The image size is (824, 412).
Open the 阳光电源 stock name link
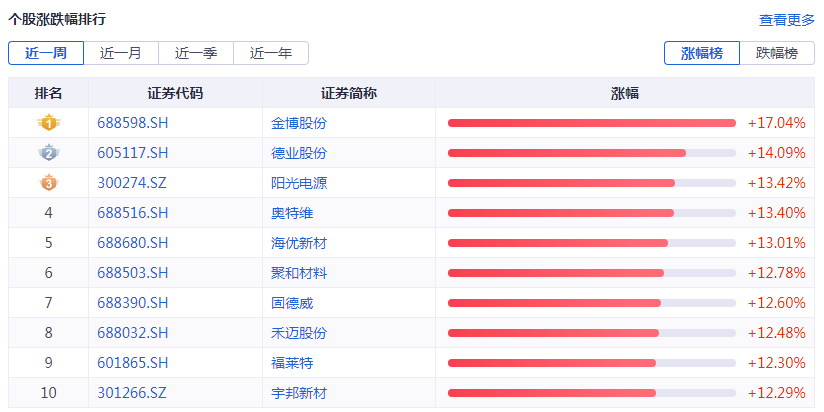click(x=299, y=183)
